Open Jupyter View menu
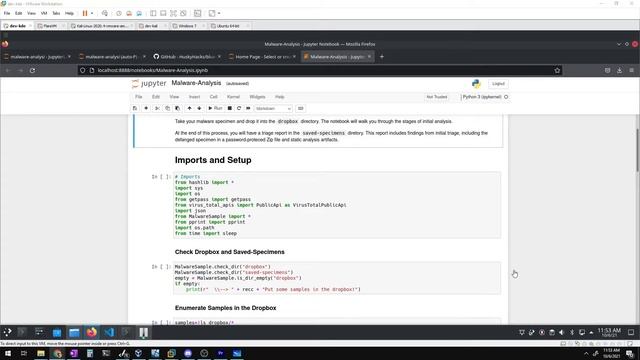The width and height of the screenshot is (640, 360). pos(174,97)
